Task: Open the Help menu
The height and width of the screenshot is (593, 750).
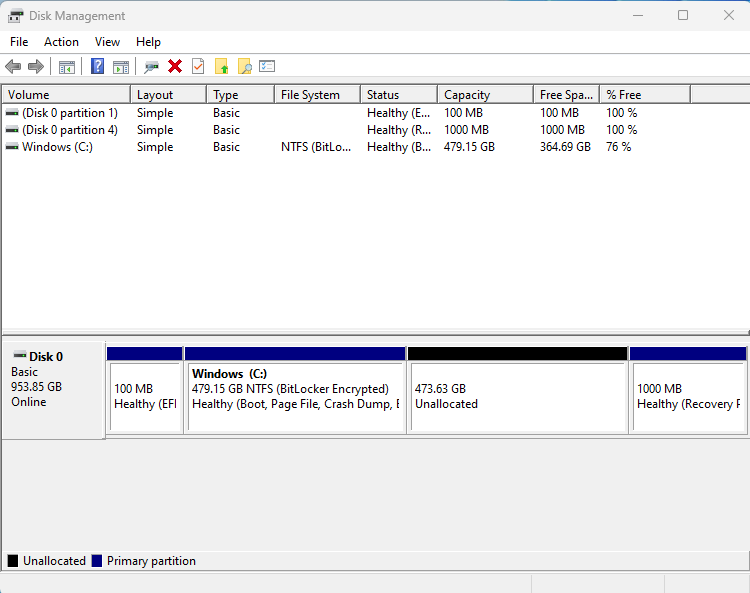Action: pos(148,42)
